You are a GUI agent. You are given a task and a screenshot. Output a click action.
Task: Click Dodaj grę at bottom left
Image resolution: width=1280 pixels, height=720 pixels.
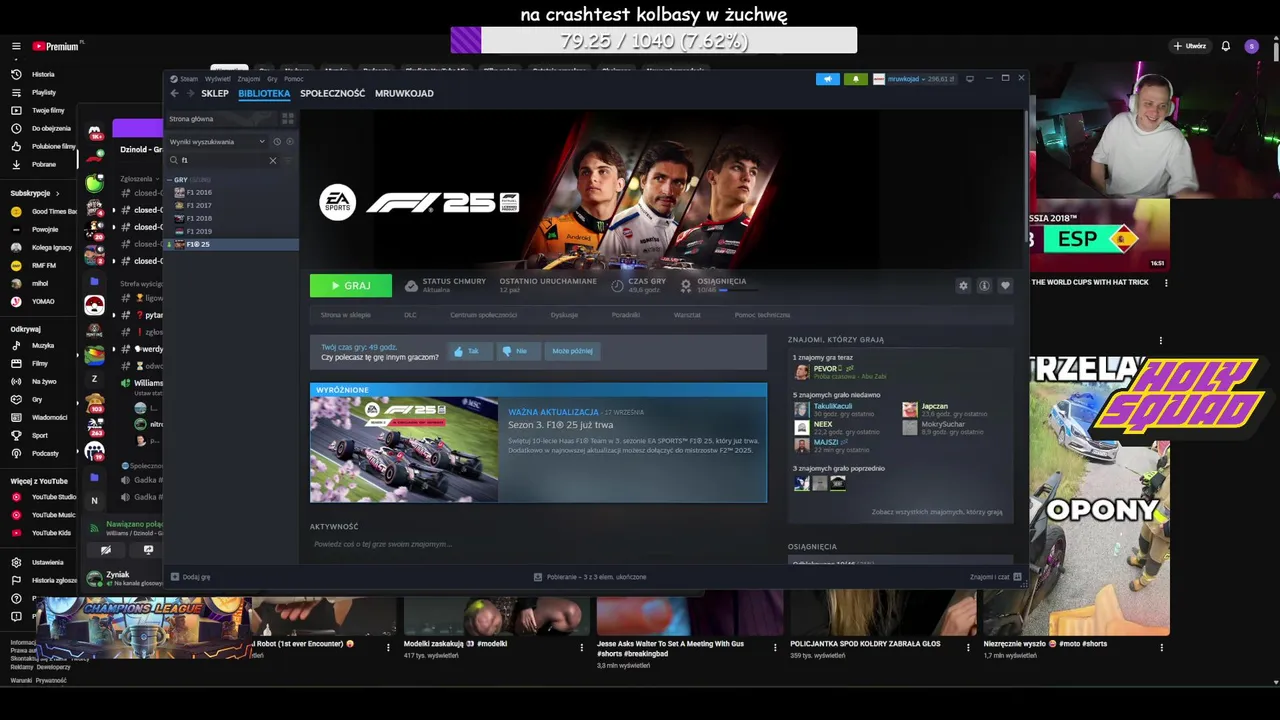(191, 577)
